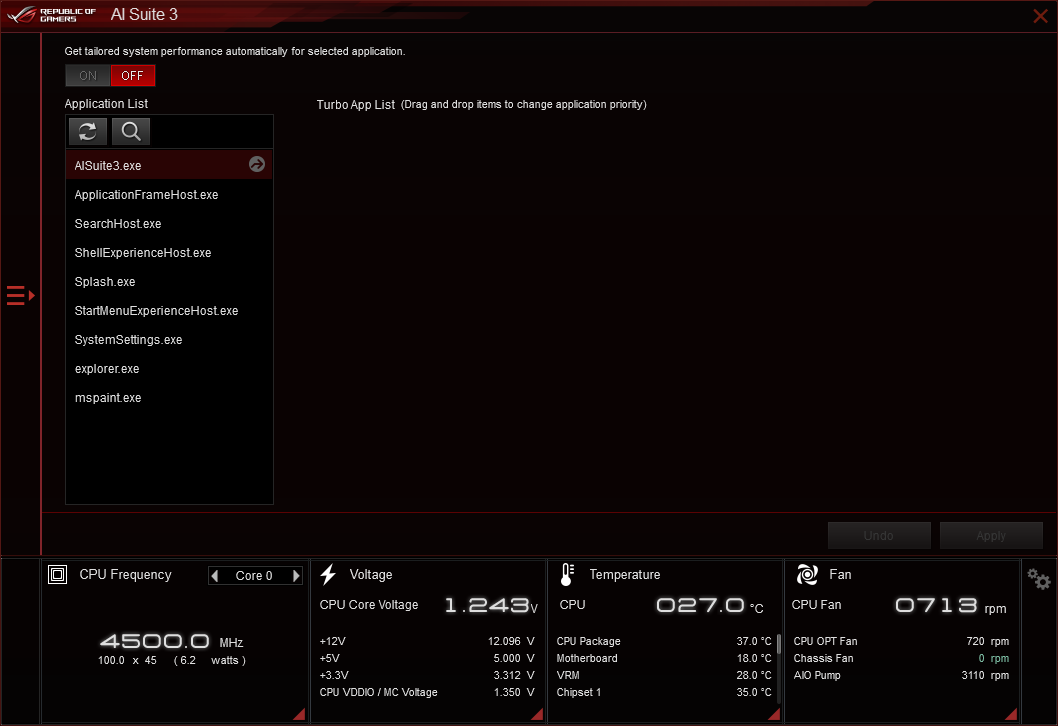Click the Apply button

(991, 536)
